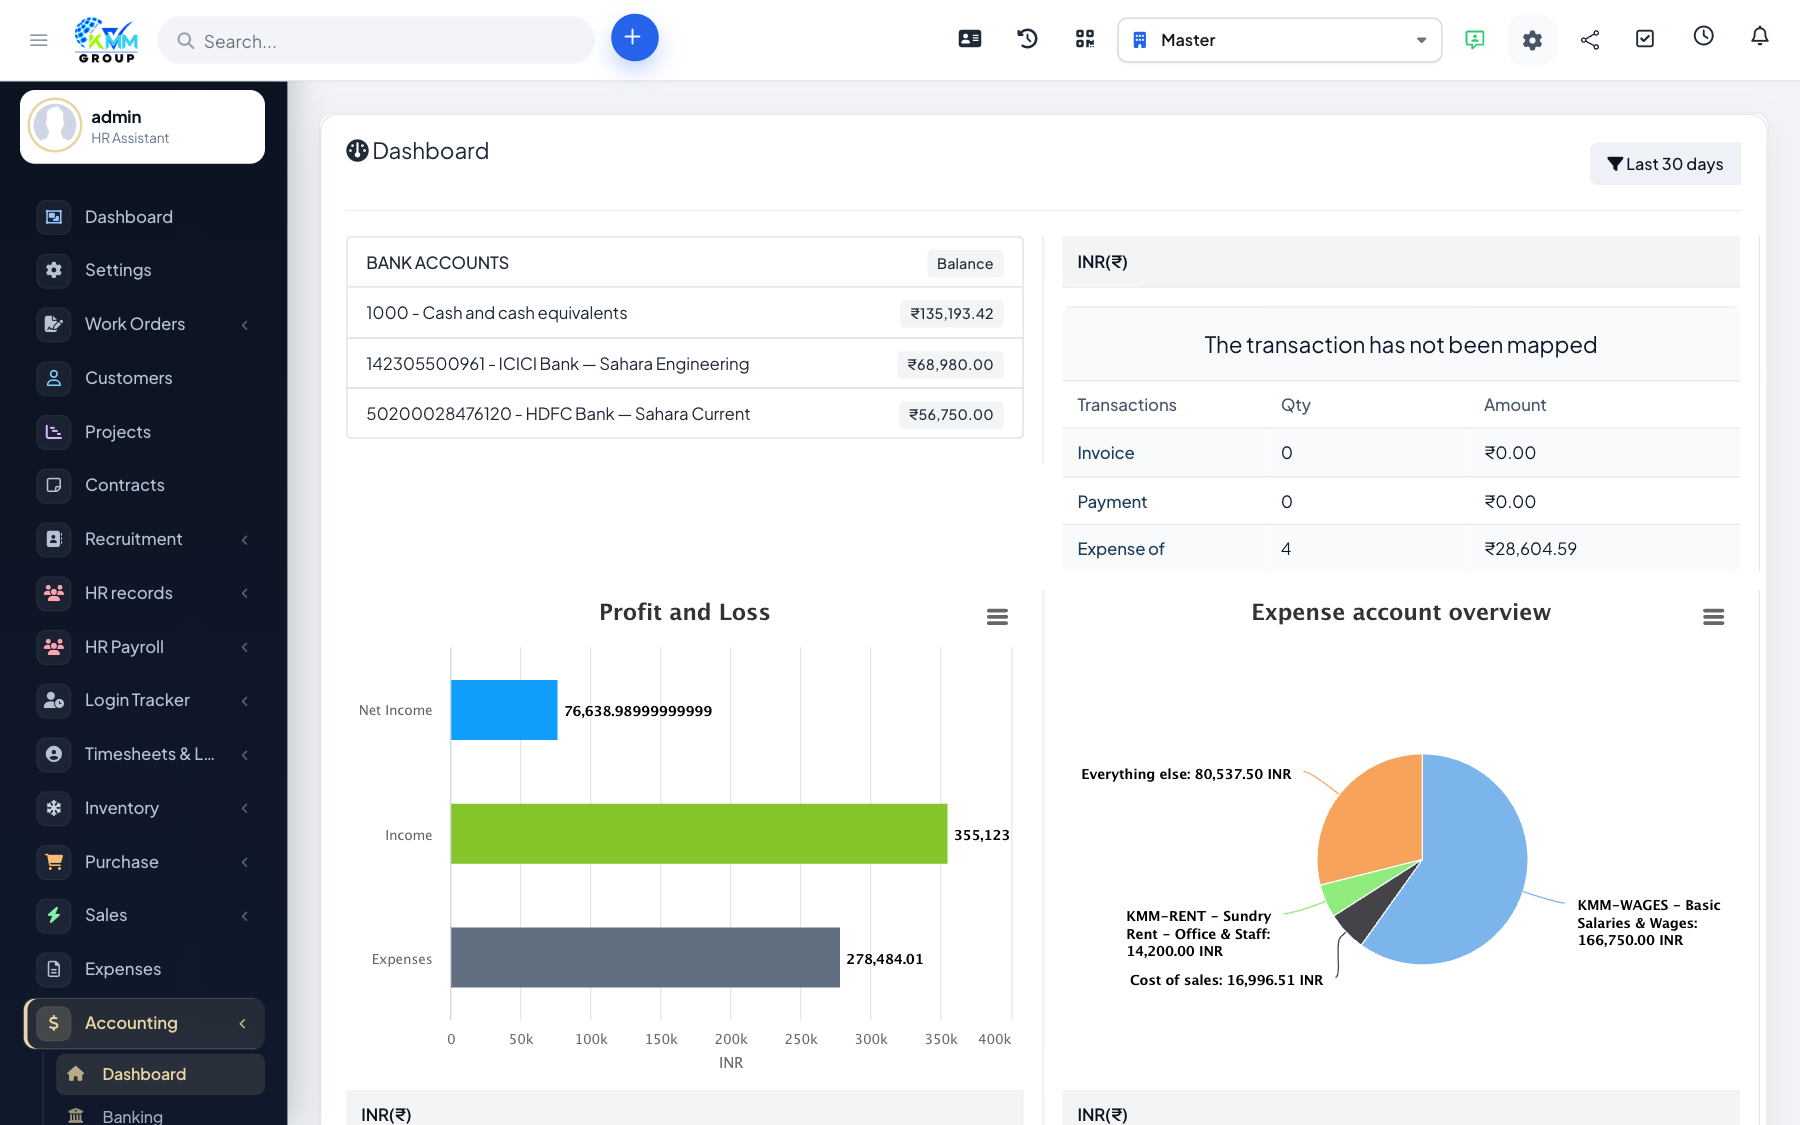Collapse the Accounting menu section
The width and height of the screenshot is (1800, 1125).
[x=143, y=1023]
